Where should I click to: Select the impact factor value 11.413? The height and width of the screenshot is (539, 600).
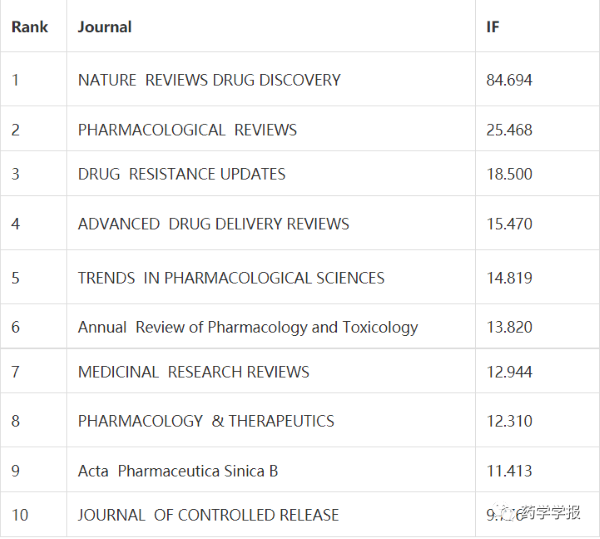coord(509,471)
